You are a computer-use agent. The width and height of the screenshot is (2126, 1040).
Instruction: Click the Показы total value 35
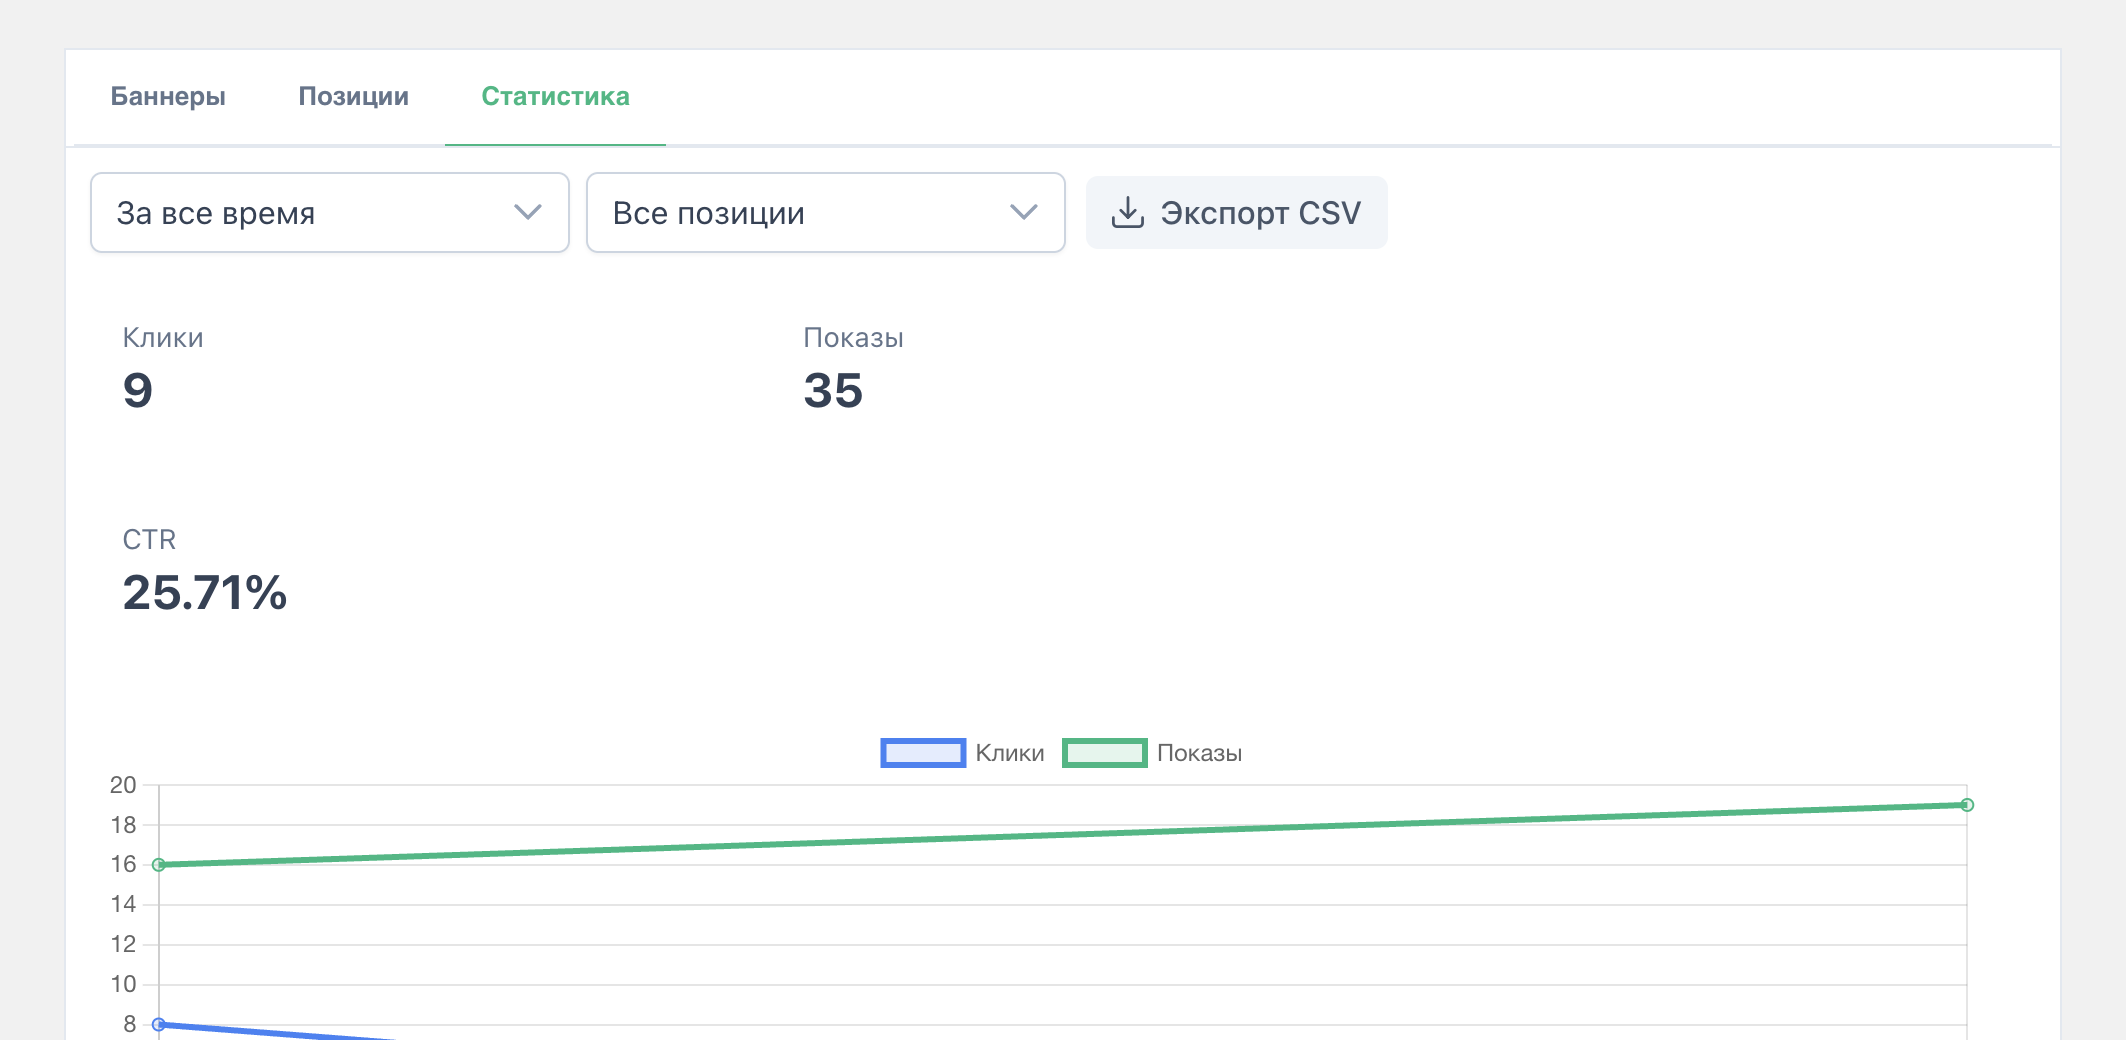pyautogui.click(x=833, y=390)
